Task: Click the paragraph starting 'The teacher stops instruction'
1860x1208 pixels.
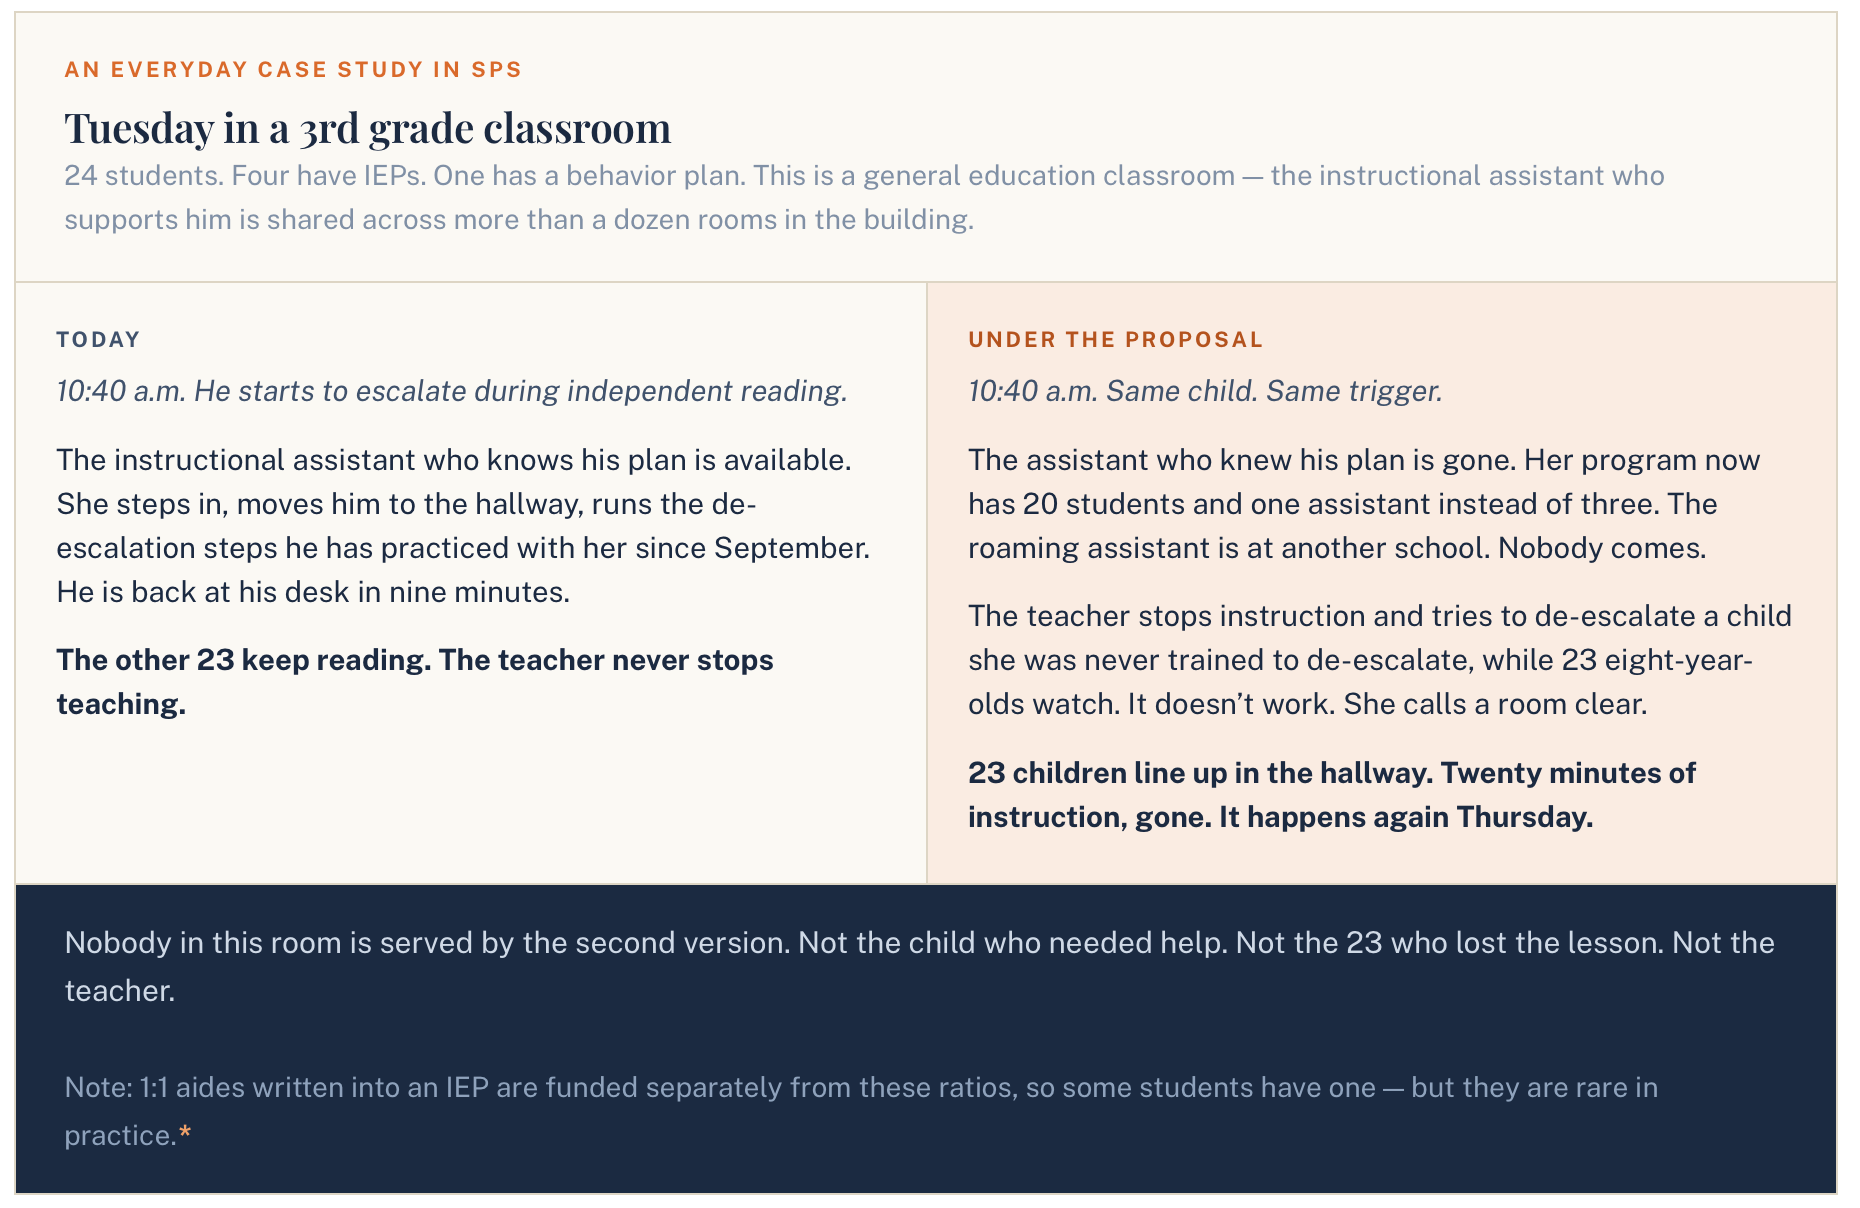Action: (x=1380, y=660)
